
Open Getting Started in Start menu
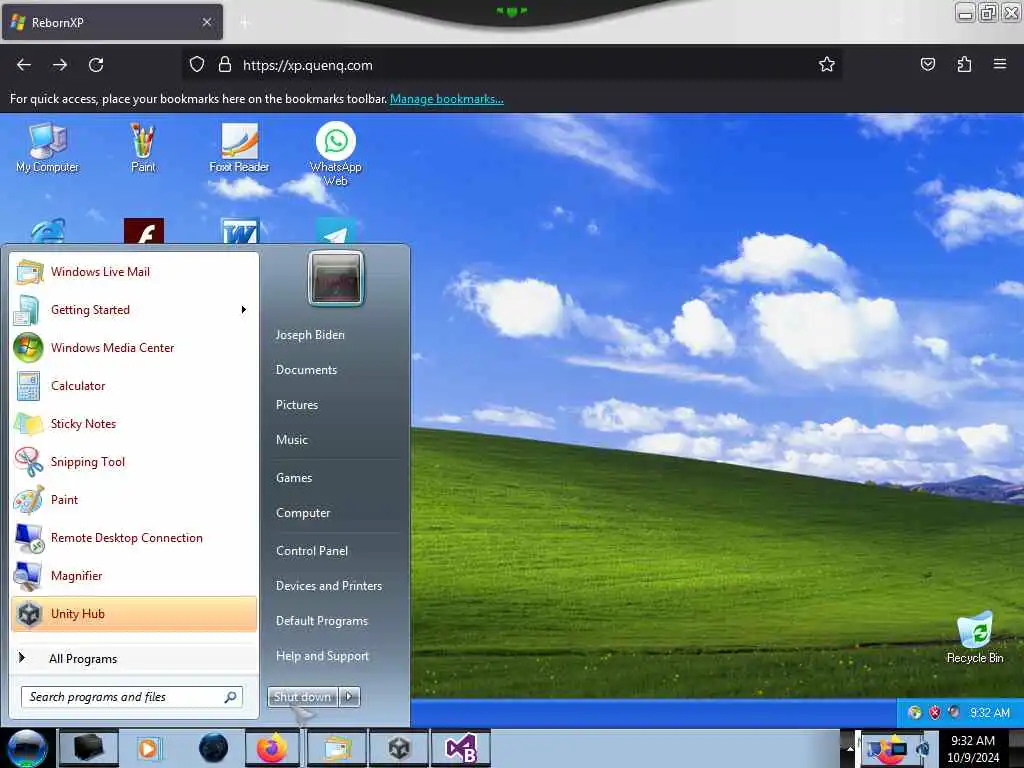click(134, 310)
